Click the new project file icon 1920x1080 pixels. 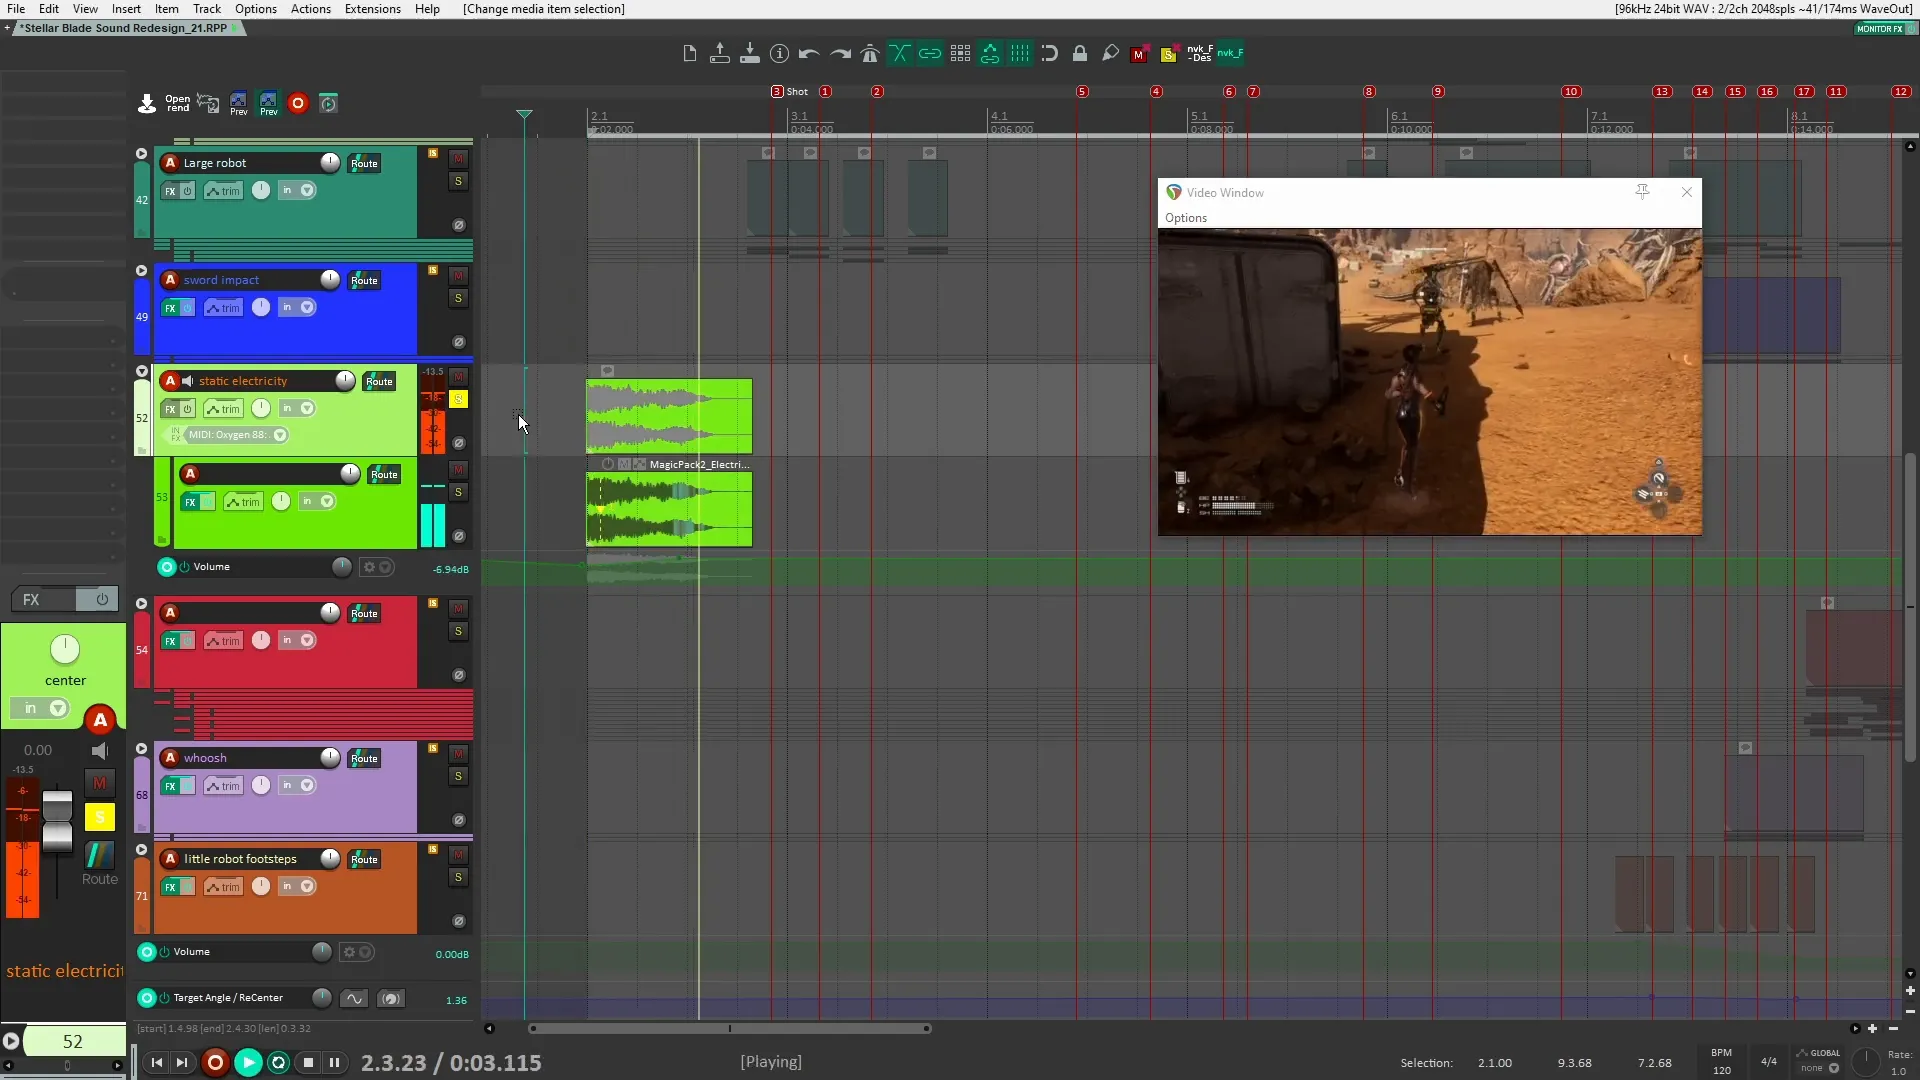coord(689,54)
